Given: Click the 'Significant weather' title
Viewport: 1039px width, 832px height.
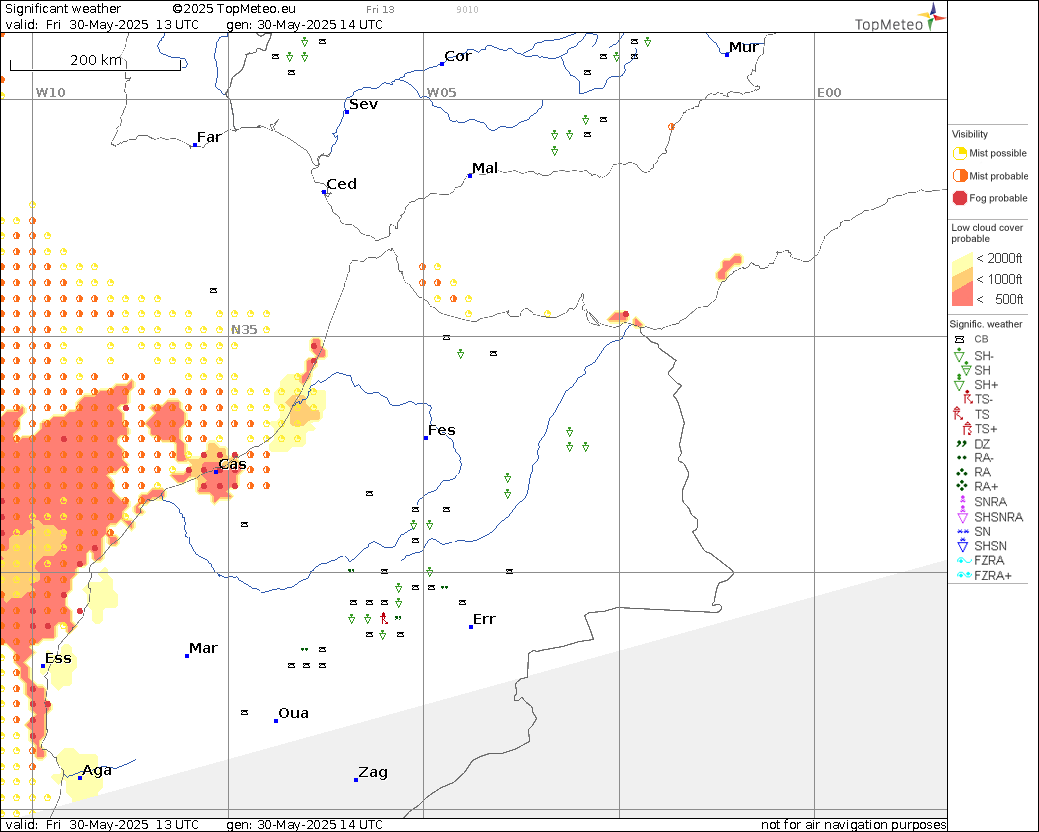Looking at the screenshot, I should point(63,9).
